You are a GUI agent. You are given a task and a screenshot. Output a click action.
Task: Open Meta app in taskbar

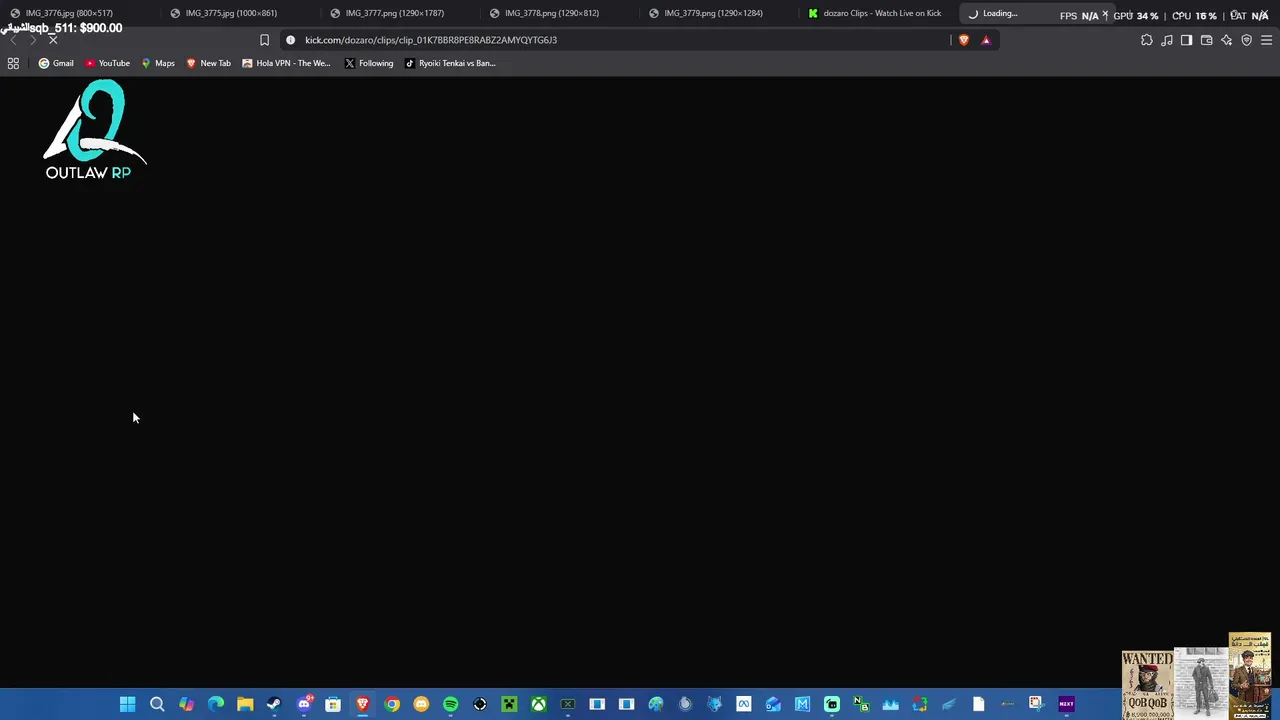pyautogui.click(x=743, y=704)
